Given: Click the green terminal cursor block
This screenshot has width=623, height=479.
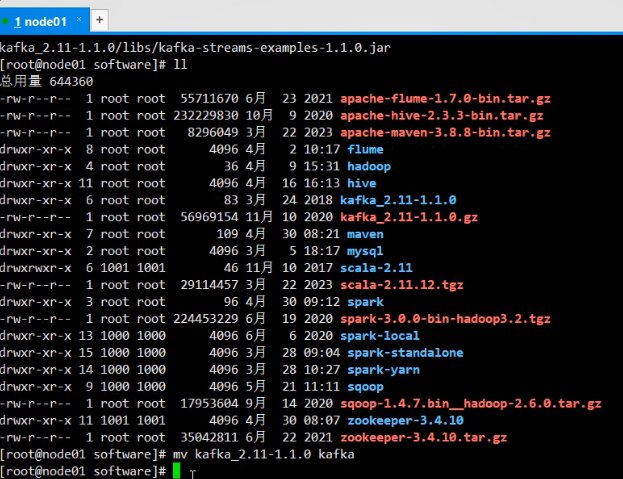Looking at the screenshot, I should (x=176, y=471).
